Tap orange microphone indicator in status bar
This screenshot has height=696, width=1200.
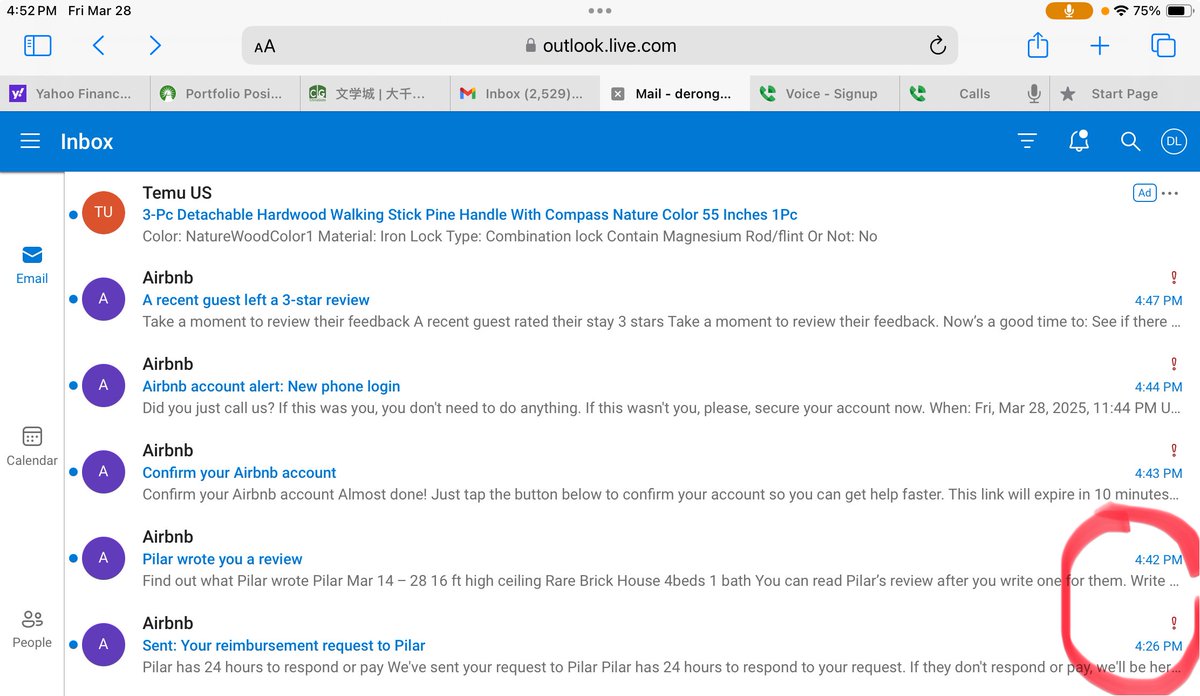point(1069,11)
